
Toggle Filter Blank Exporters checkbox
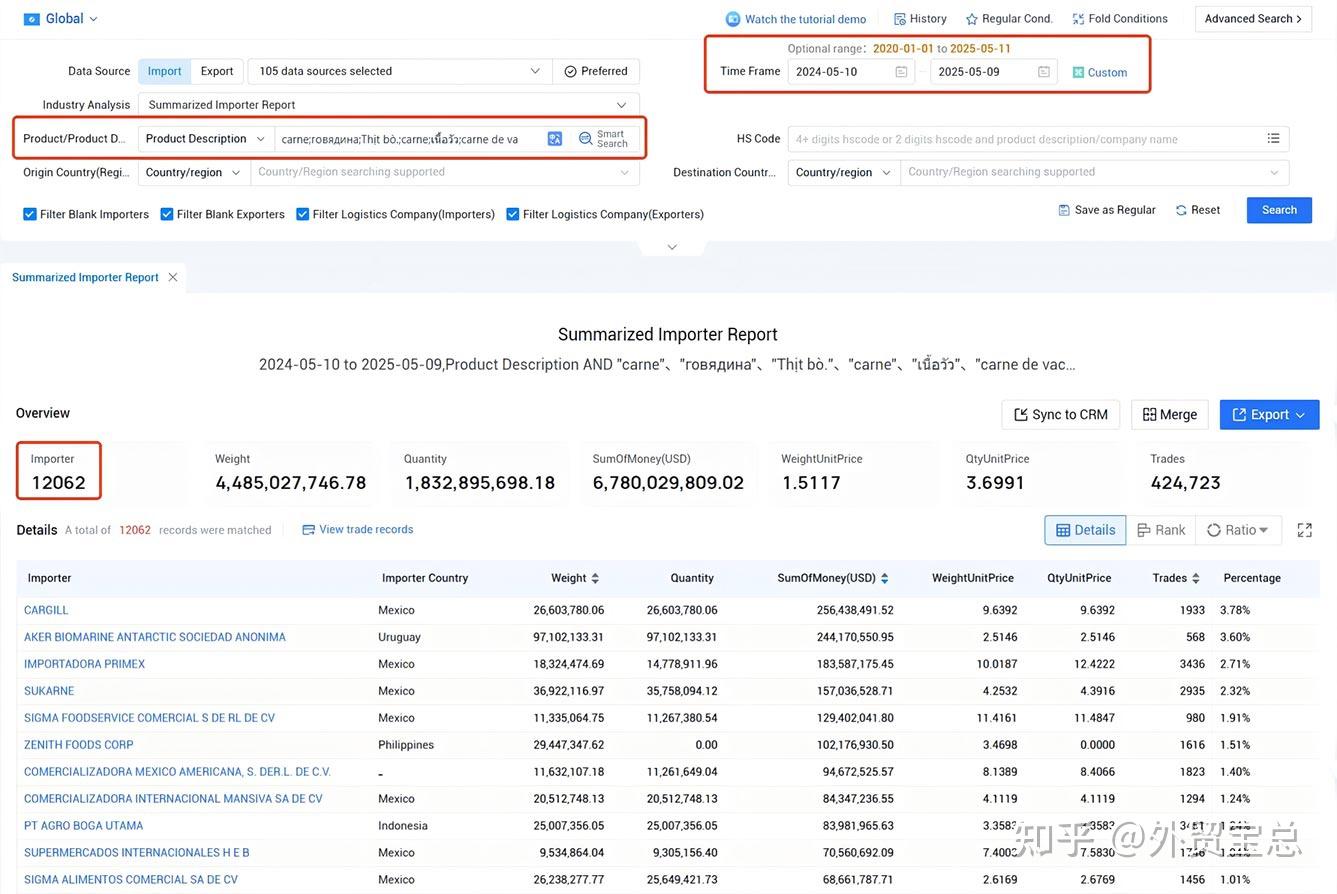pyautogui.click(x=167, y=214)
